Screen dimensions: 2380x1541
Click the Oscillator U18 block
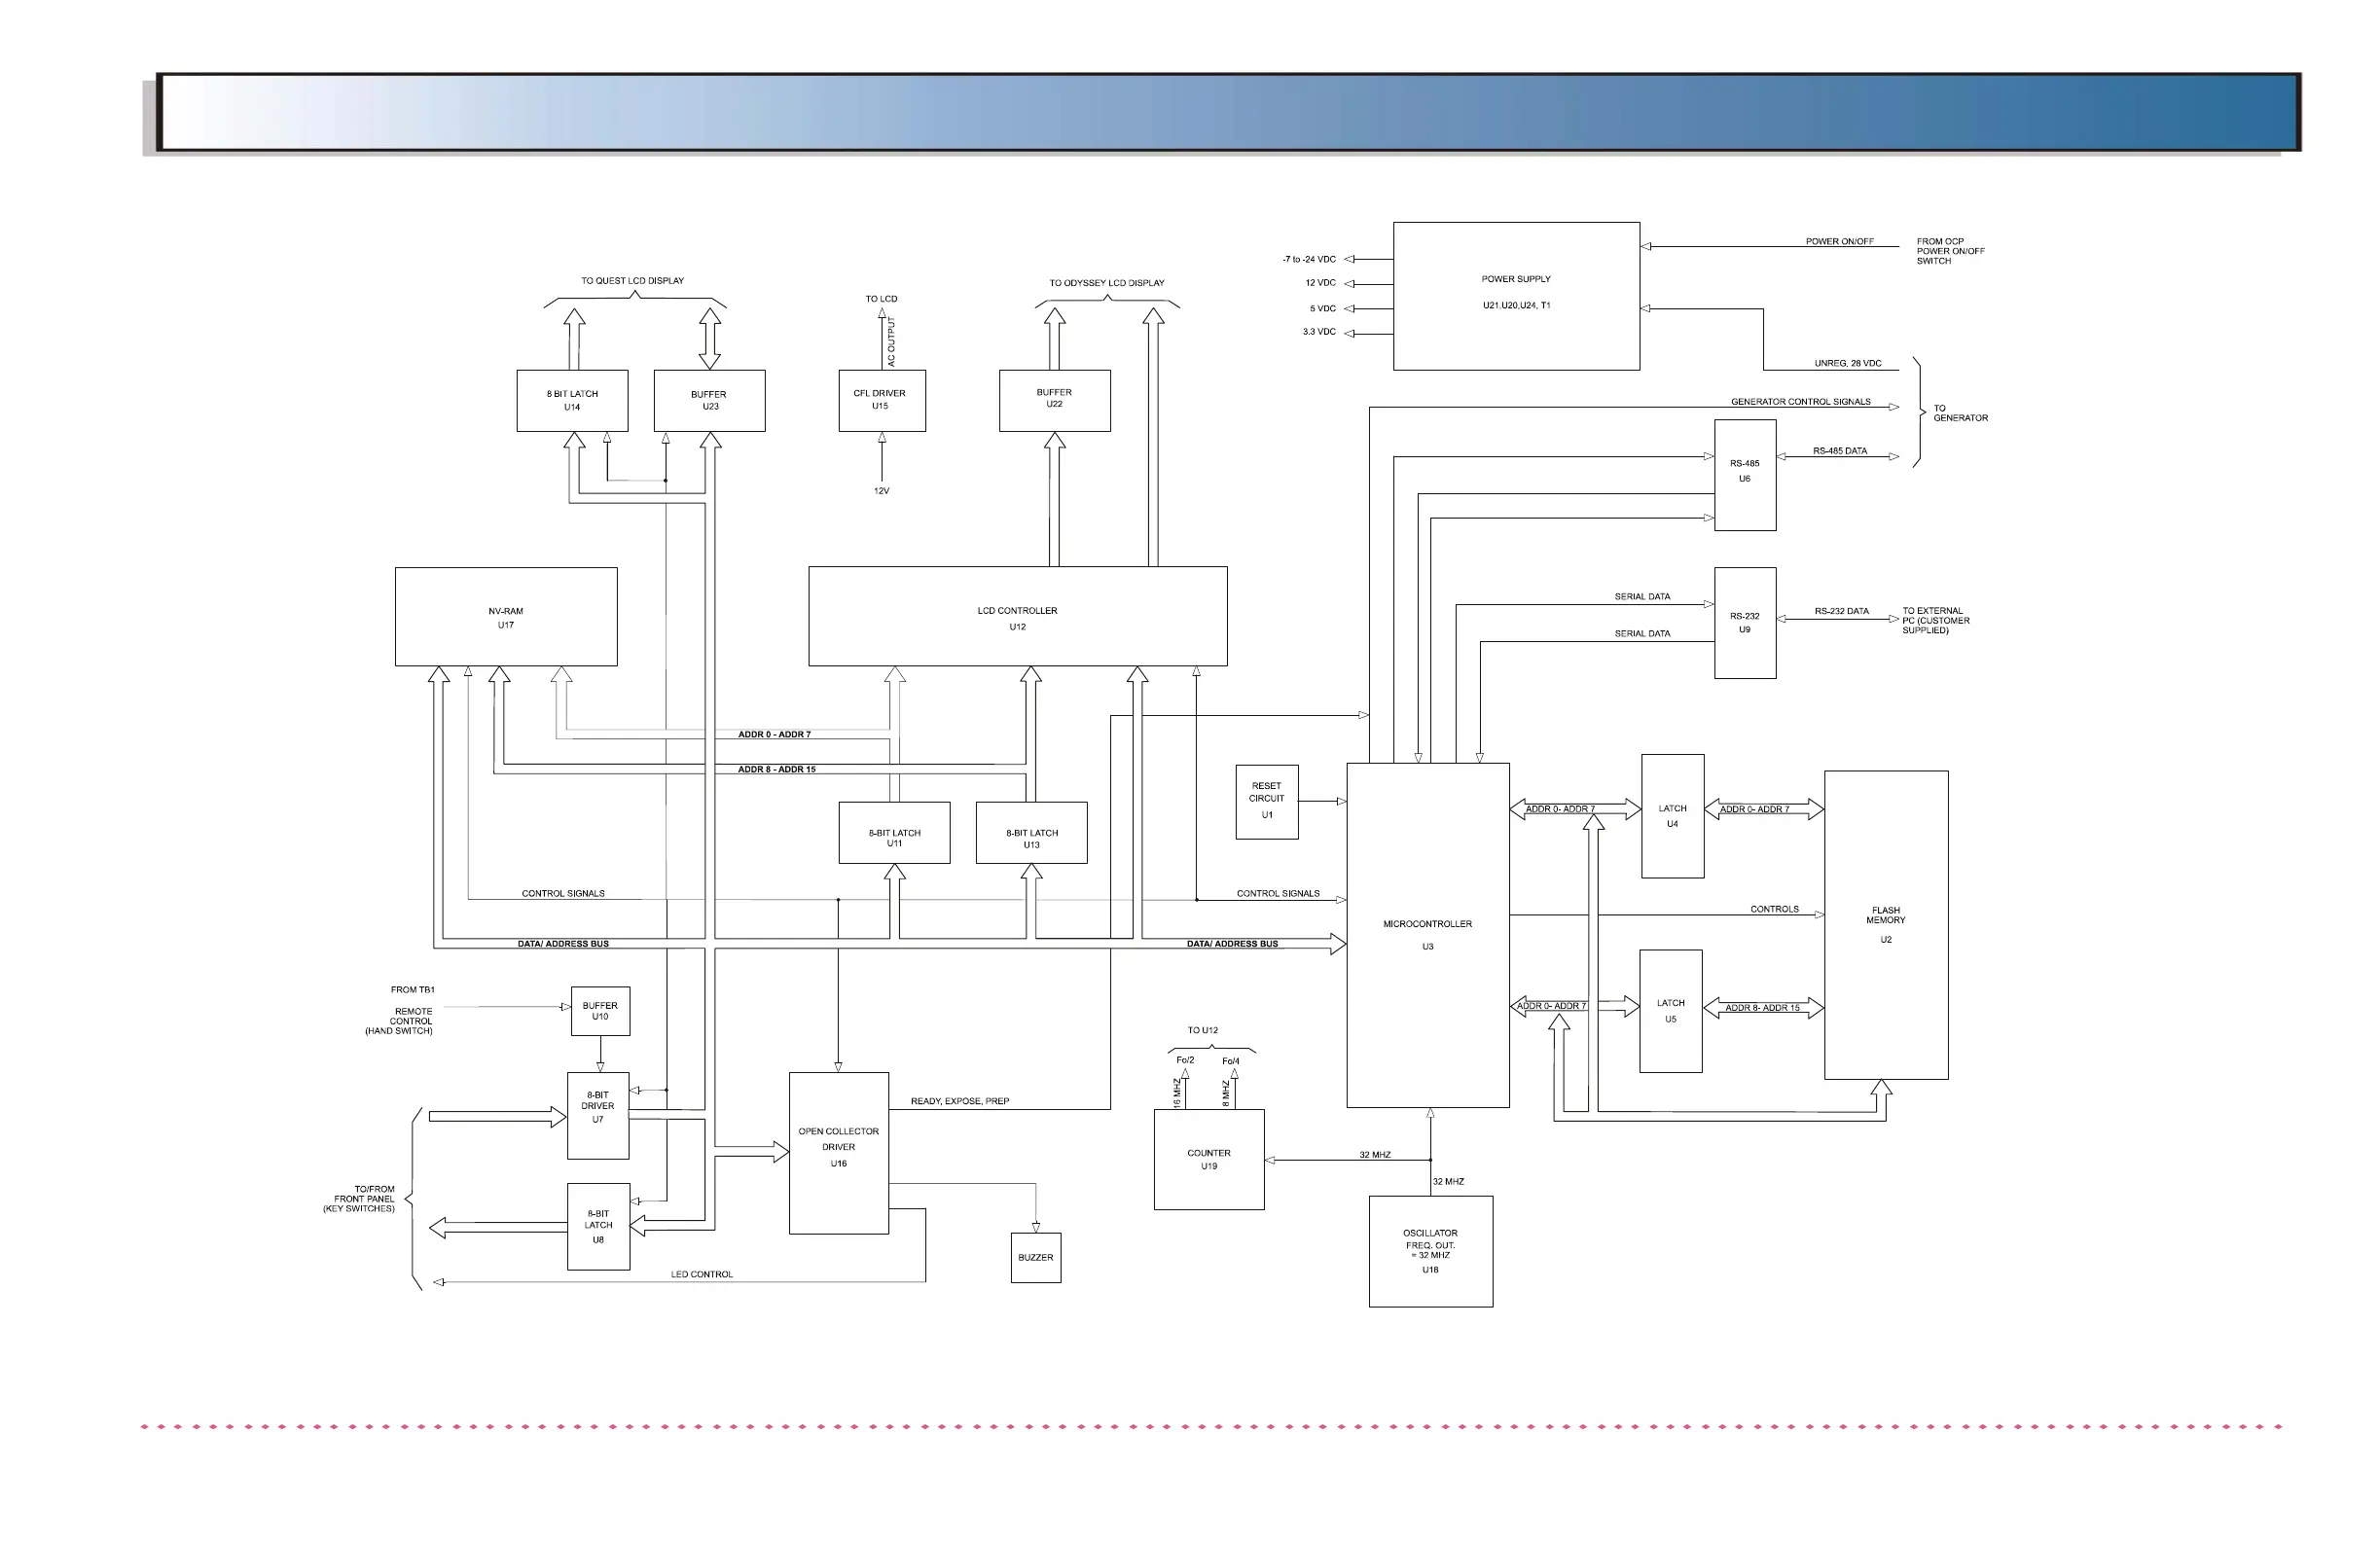[x=1430, y=1250]
